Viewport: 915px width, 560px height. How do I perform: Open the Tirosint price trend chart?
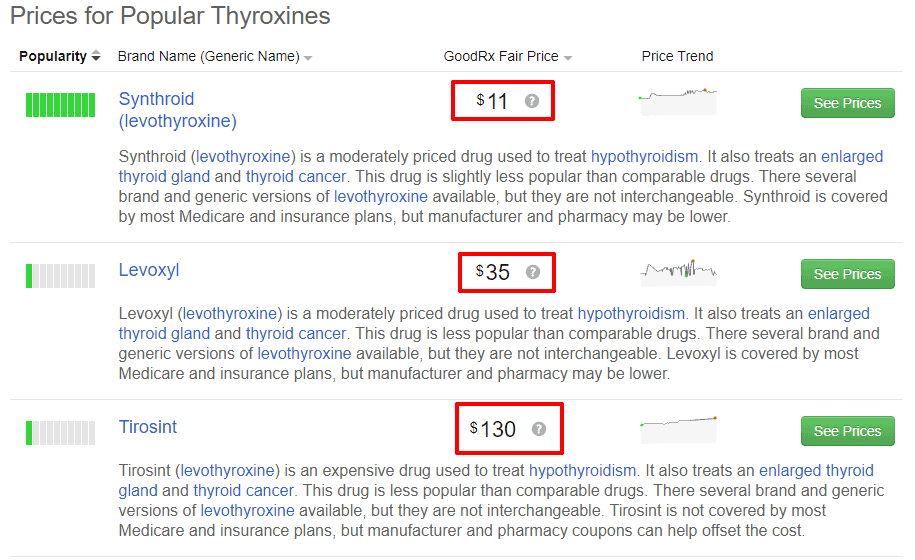(678, 430)
